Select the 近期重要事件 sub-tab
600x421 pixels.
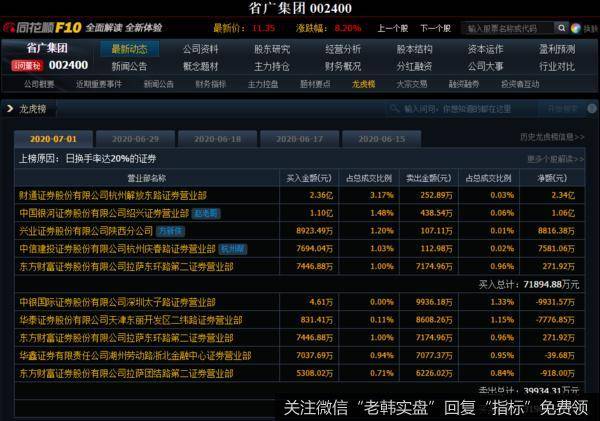pos(99,84)
